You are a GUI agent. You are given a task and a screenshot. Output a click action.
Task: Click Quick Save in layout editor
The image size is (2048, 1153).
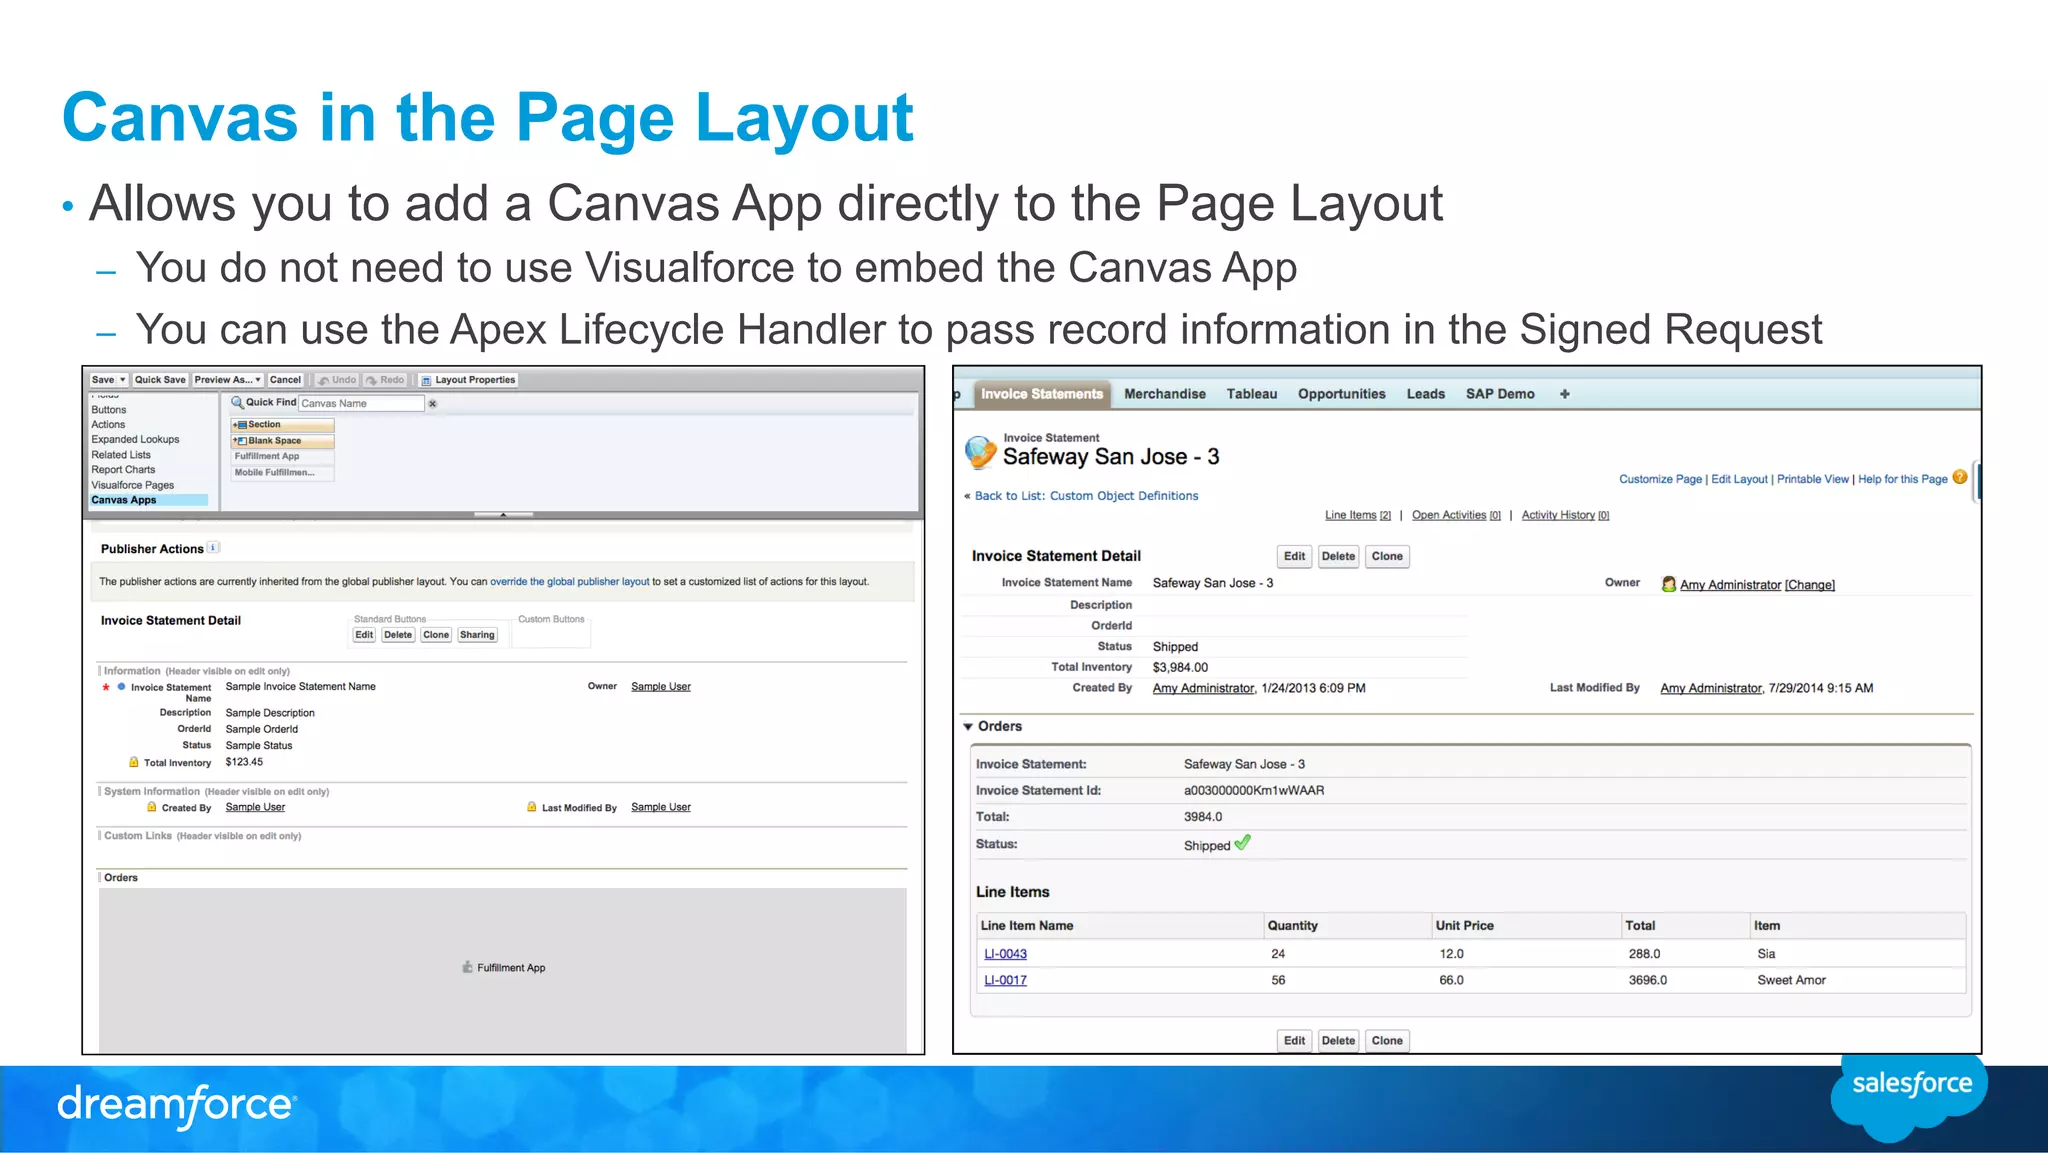coord(160,380)
